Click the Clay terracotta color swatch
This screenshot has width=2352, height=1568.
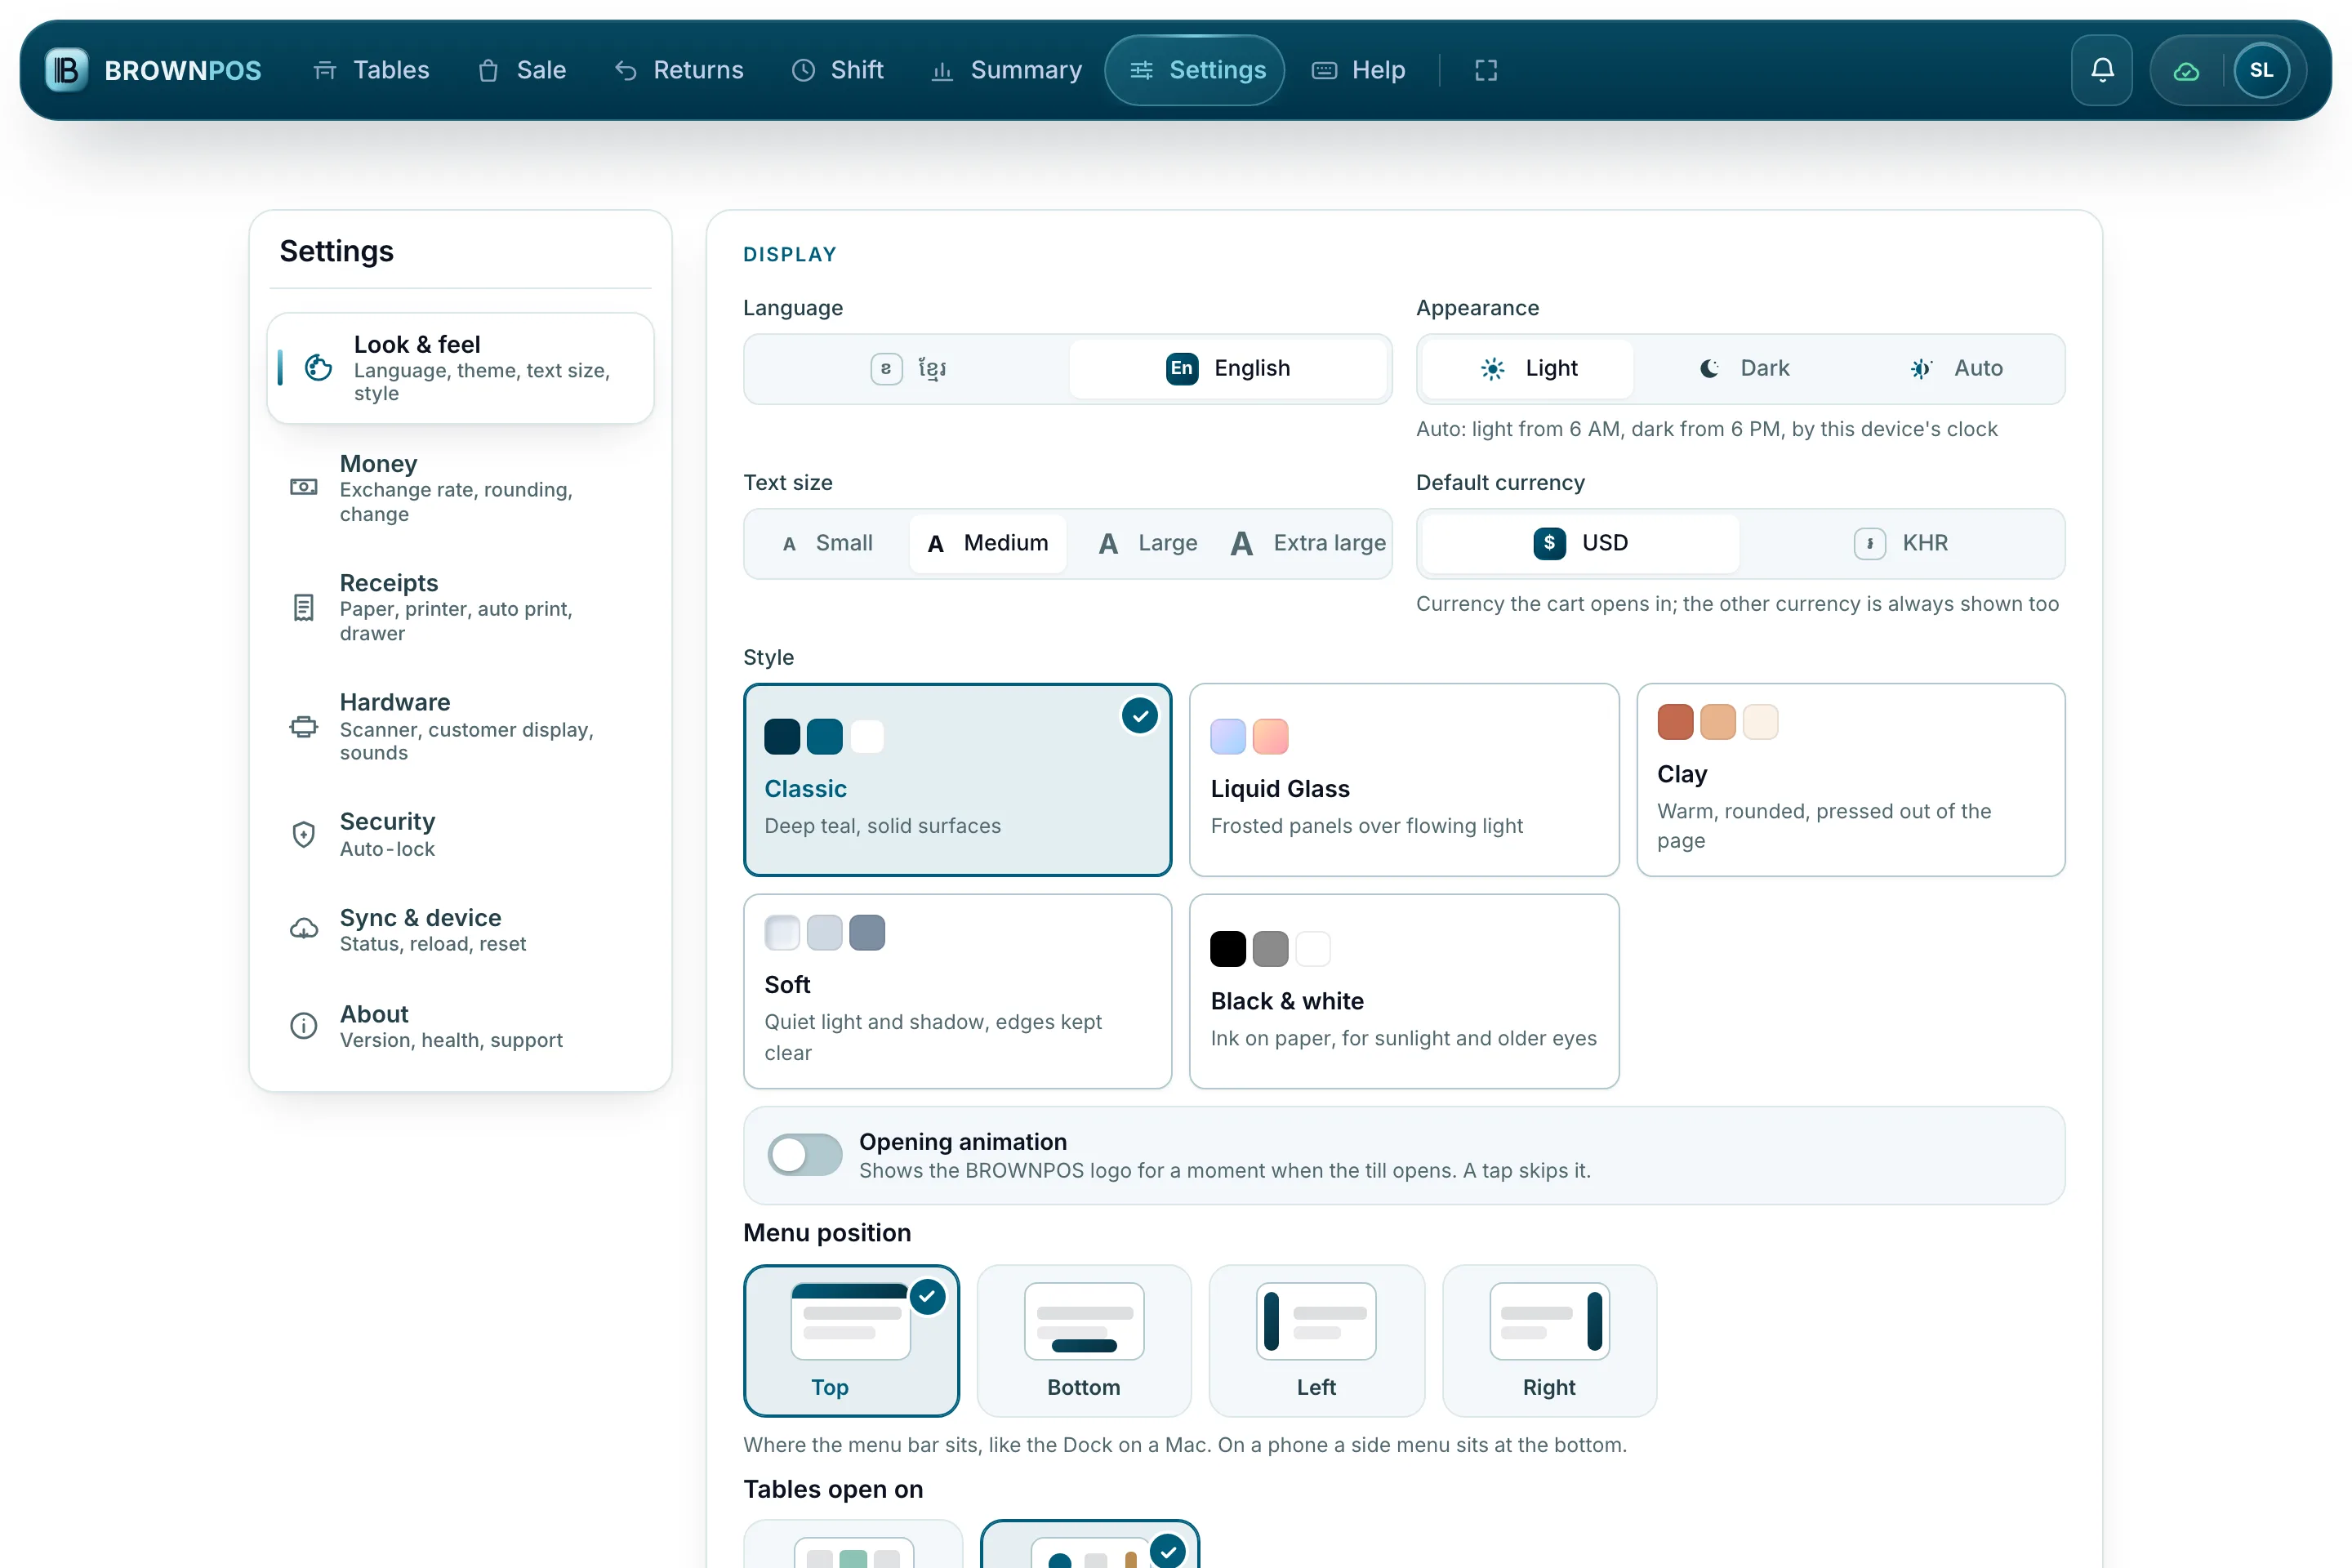pos(1675,722)
